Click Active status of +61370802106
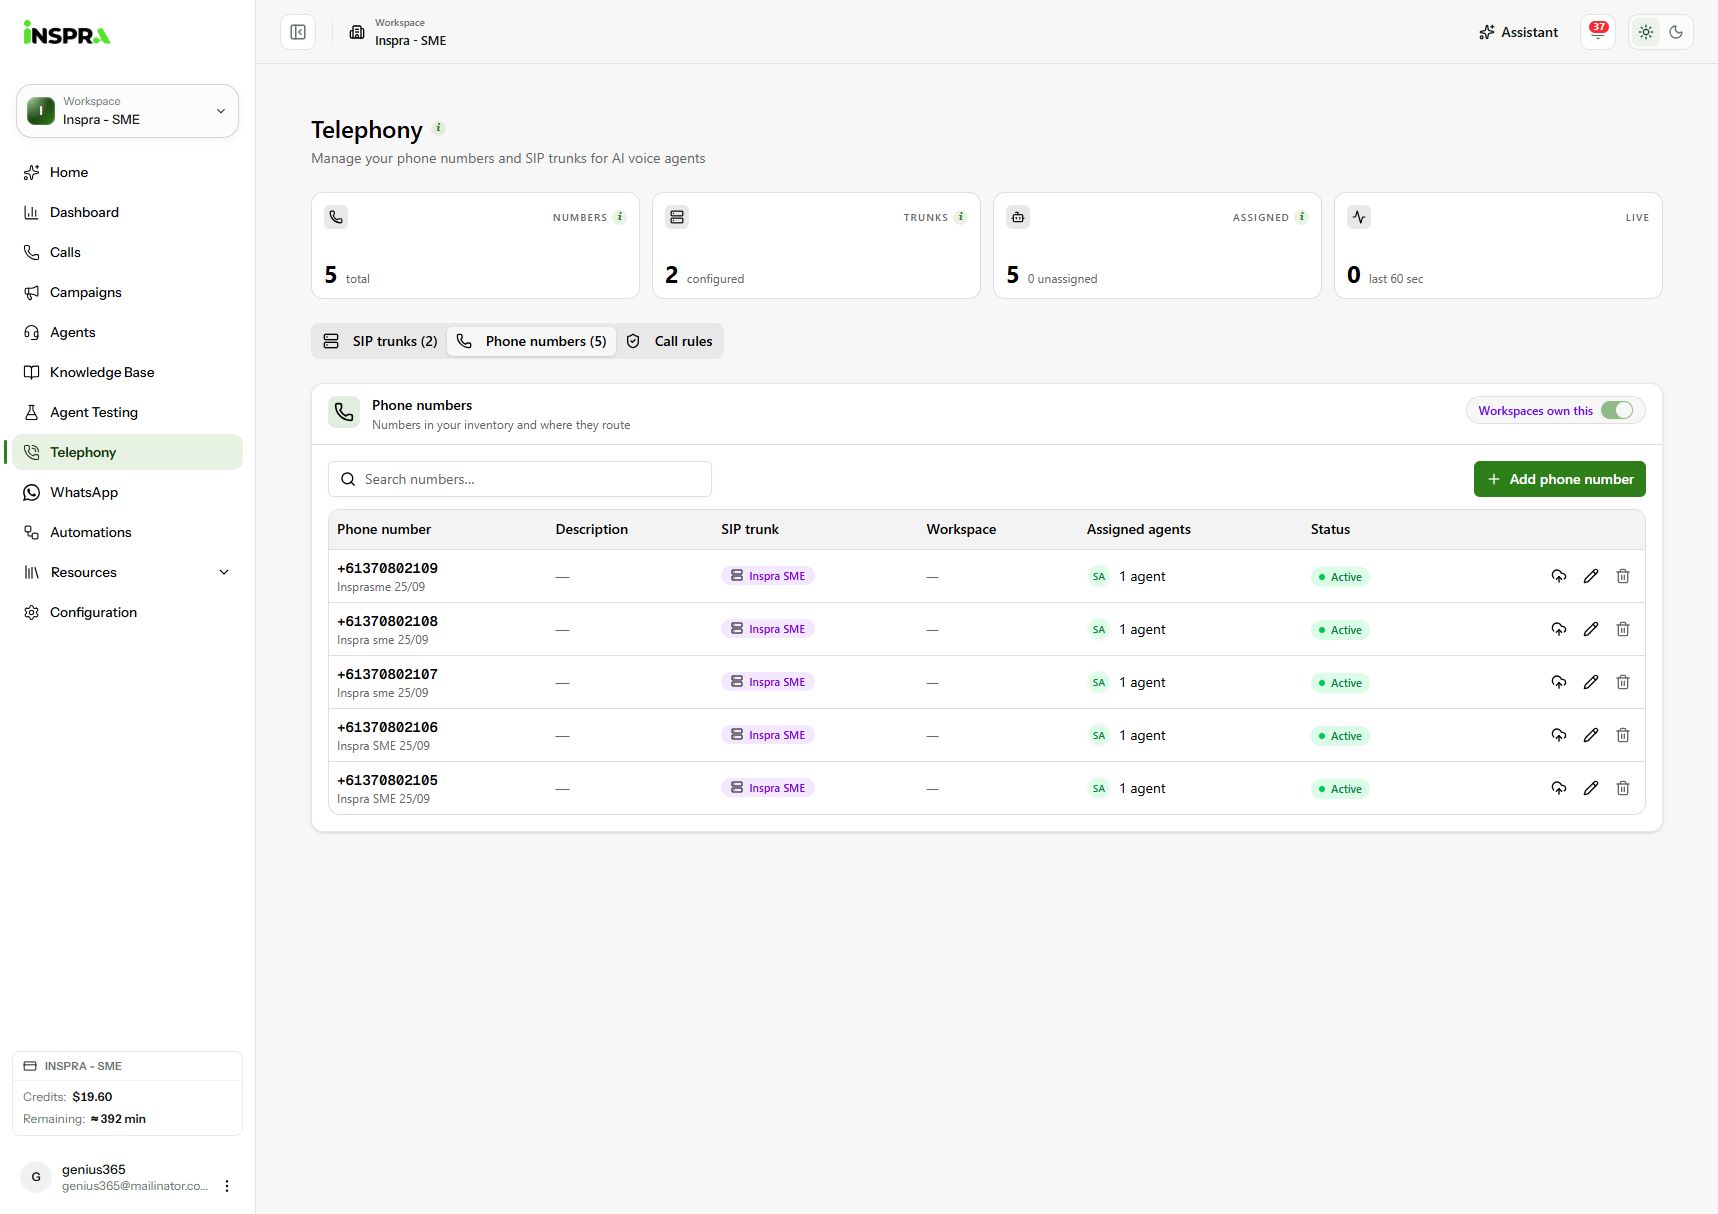Screen dimensions: 1718x1214 pyautogui.click(x=1340, y=736)
